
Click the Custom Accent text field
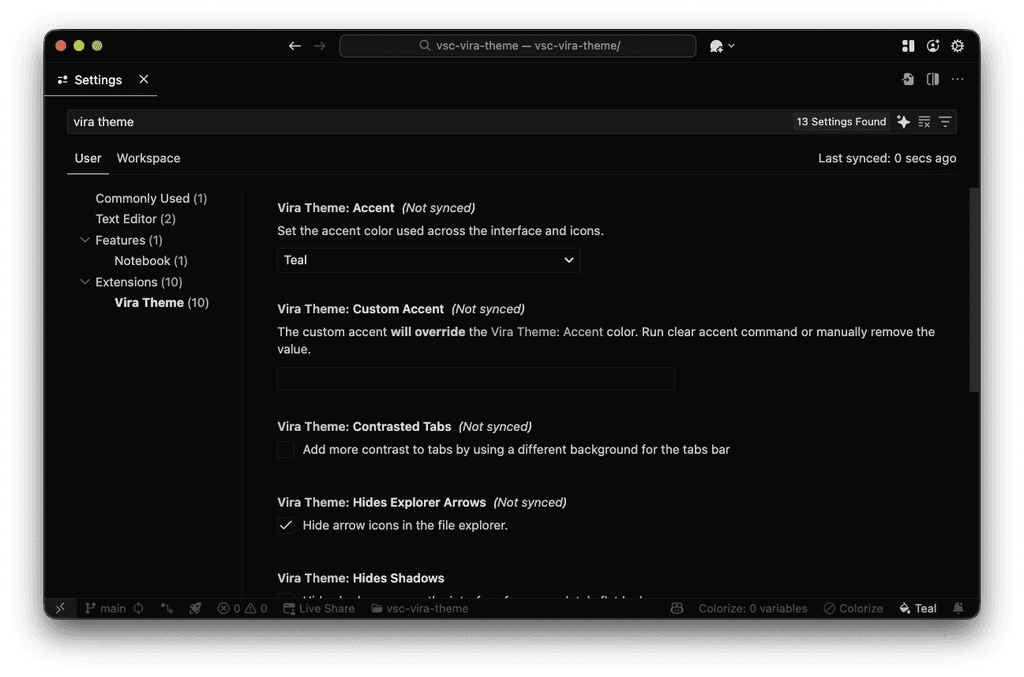pos(475,378)
